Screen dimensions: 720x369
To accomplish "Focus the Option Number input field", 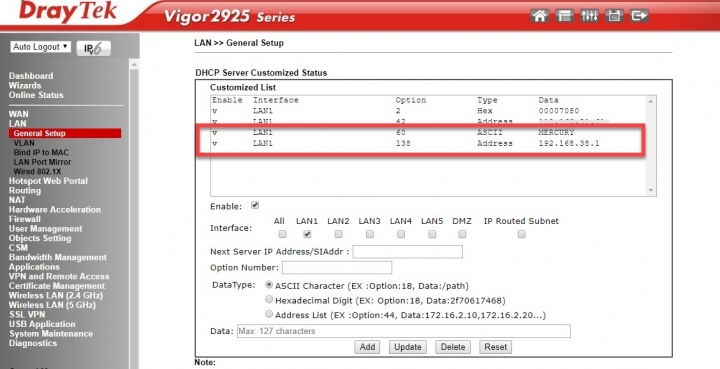I will (337, 268).
